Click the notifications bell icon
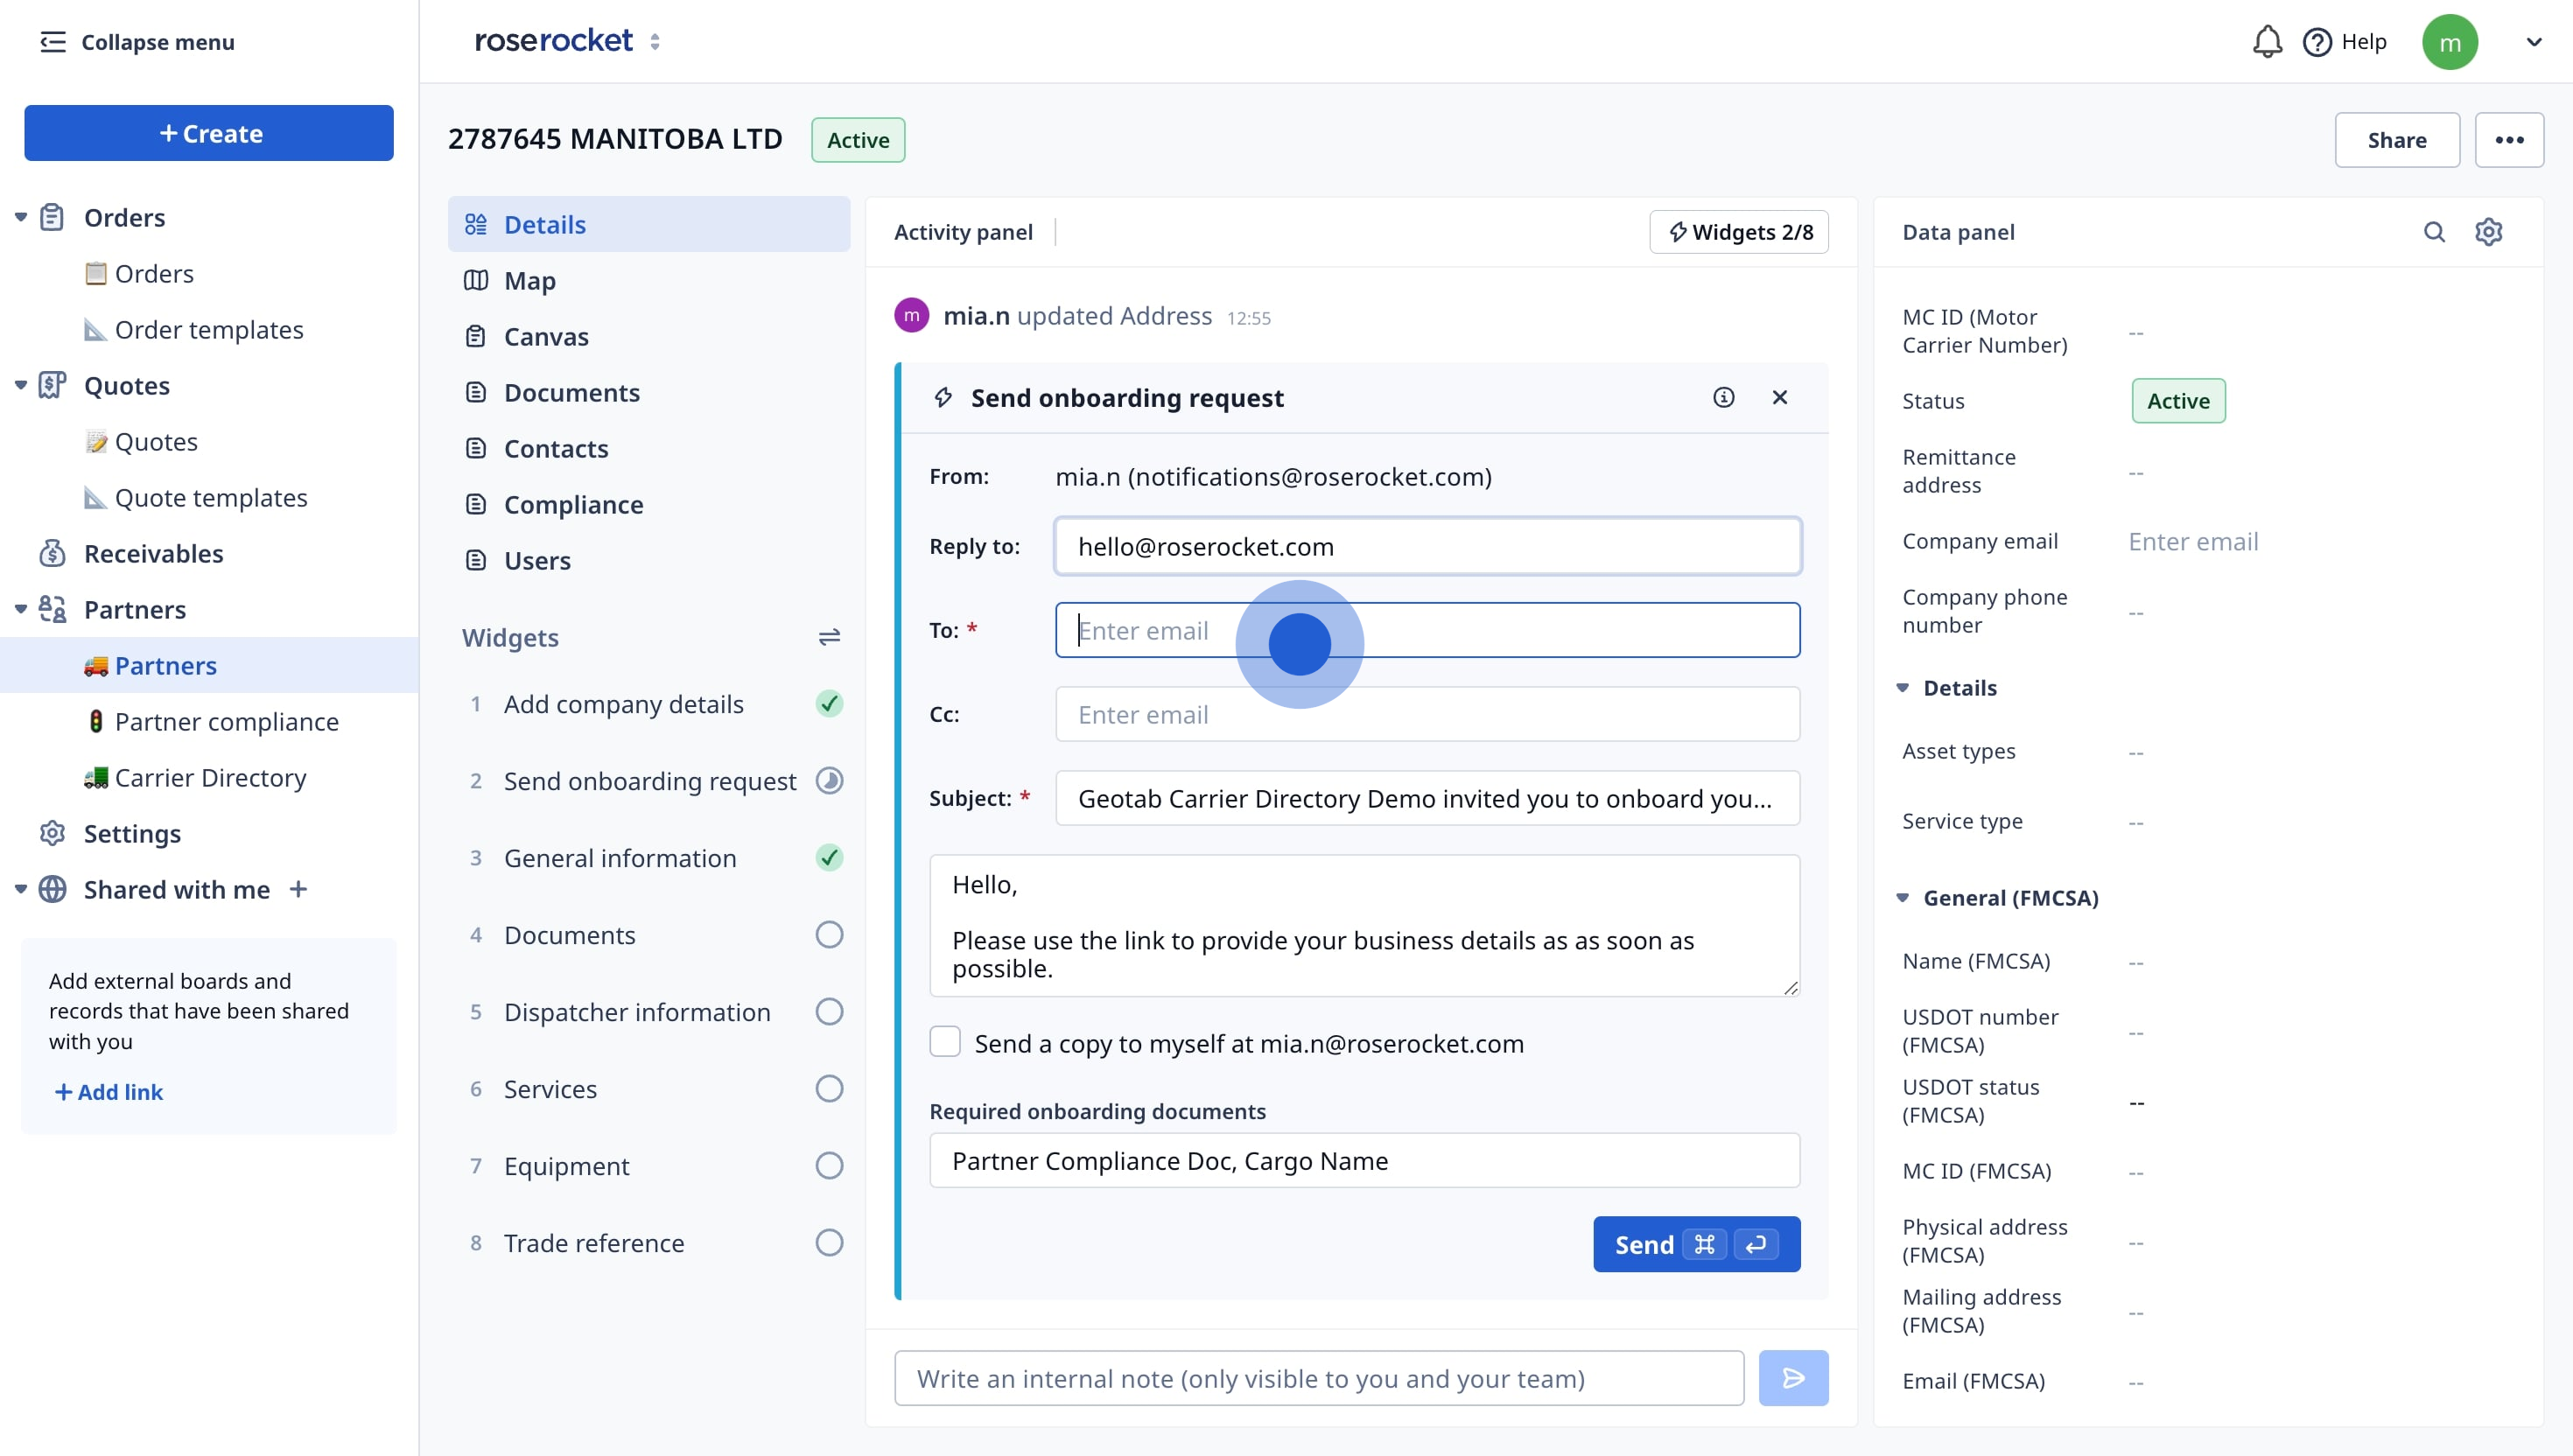Screen dimensions: 2573x1456 [x=2266, y=42]
